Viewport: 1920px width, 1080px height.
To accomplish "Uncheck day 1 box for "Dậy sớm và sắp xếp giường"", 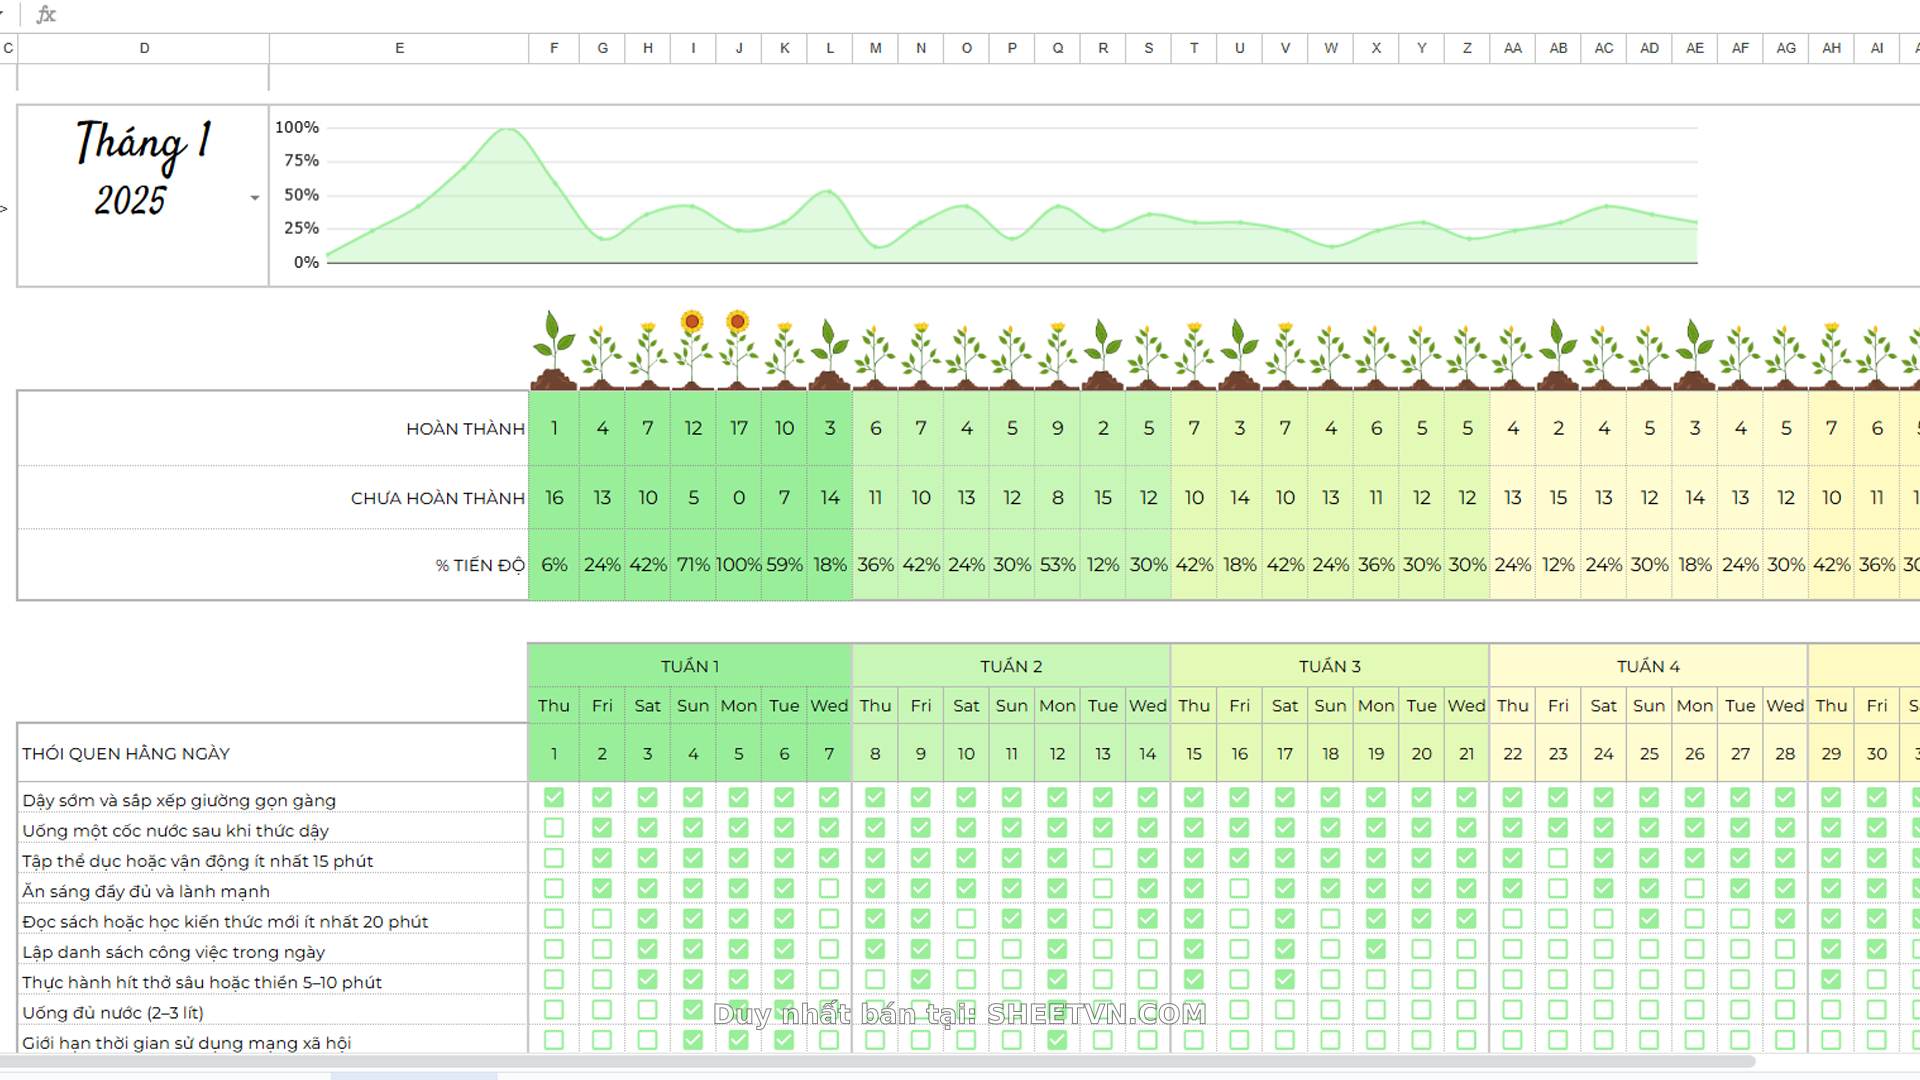I will coord(554,797).
